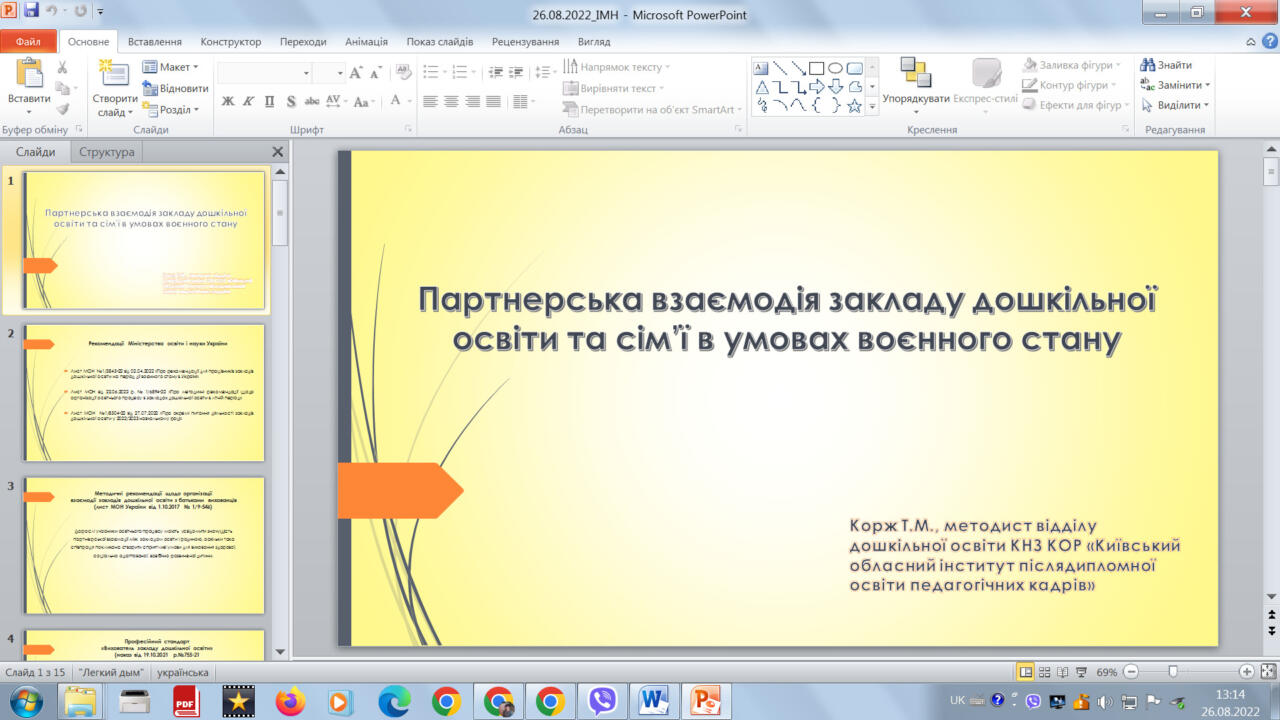Close the slides thumbnail pane

[278, 152]
